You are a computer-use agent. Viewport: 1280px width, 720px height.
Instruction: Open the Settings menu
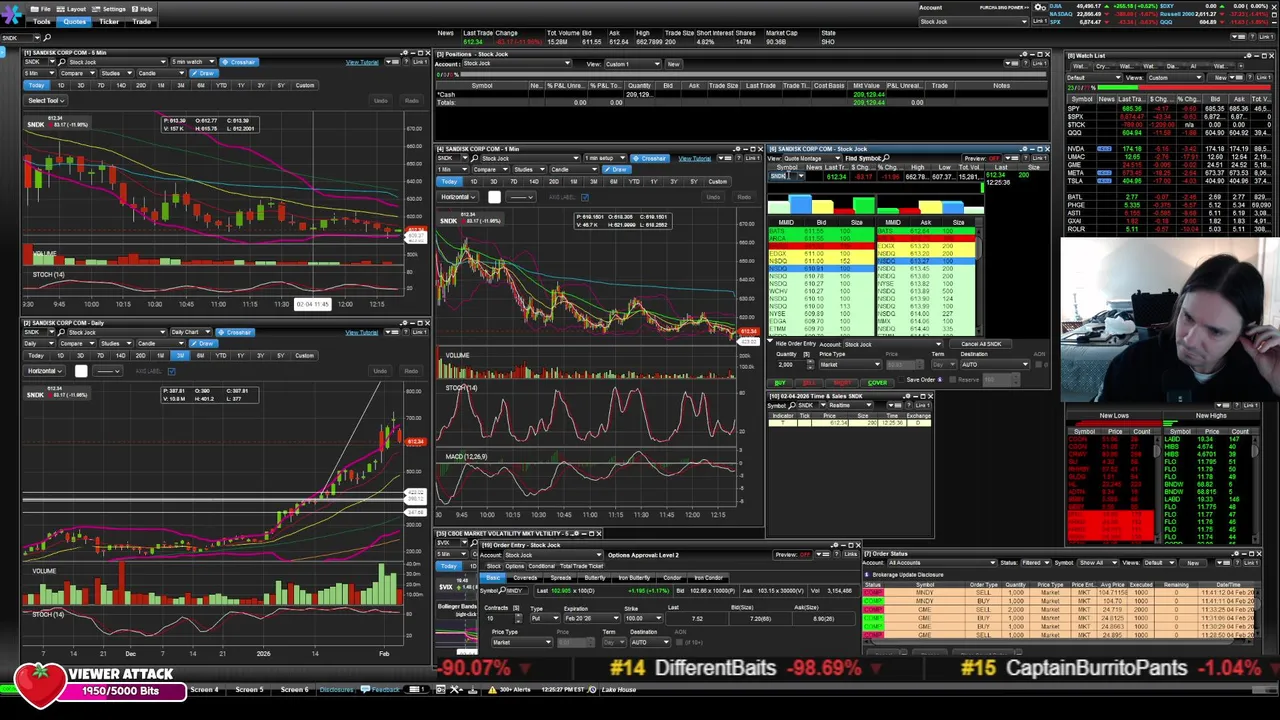[x=110, y=8]
